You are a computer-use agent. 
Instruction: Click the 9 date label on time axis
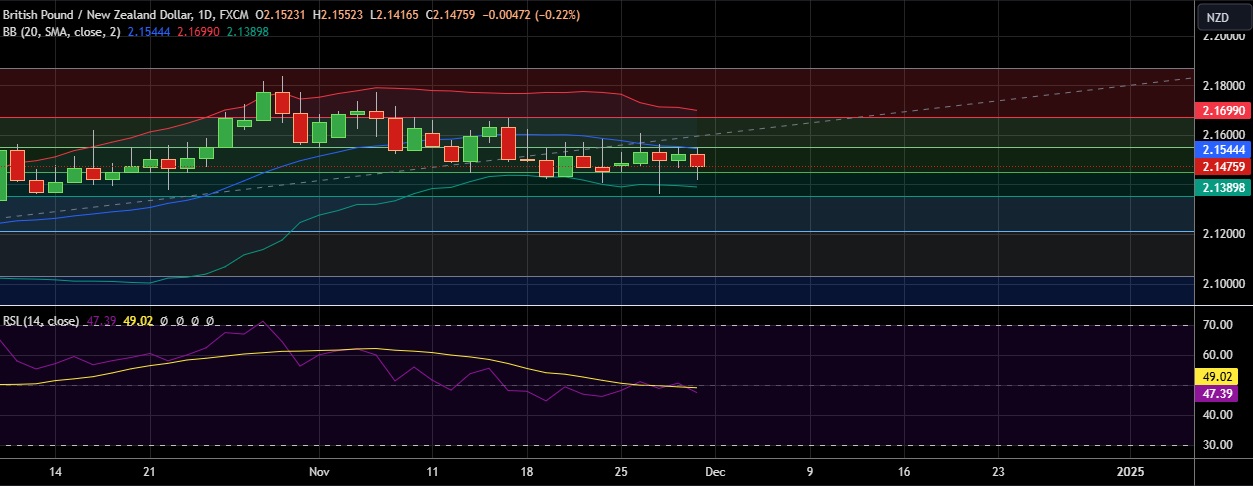[809, 471]
